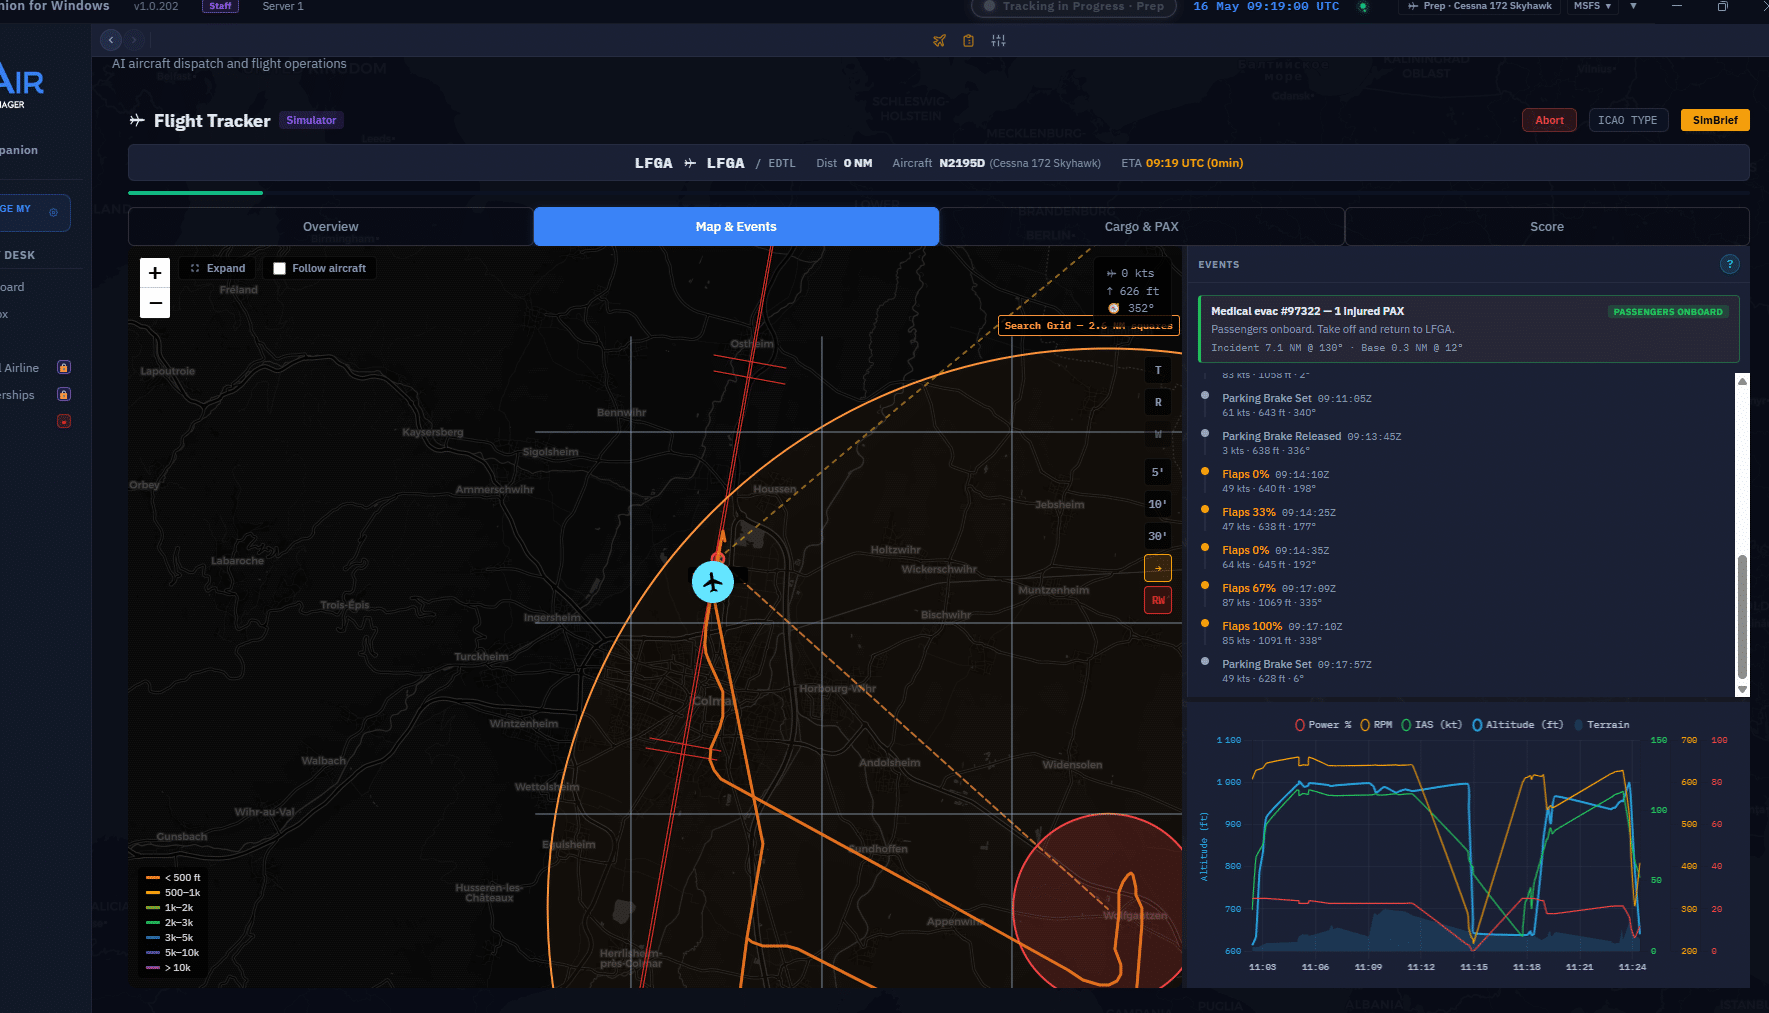This screenshot has width=1769, height=1013.
Task: Open the Medical evac #97322 mission card
Action: point(1468,329)
